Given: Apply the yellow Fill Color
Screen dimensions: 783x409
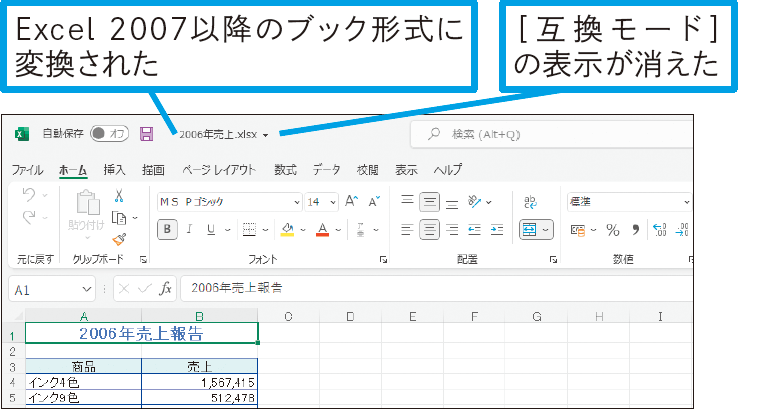Looking at the screenshot, I should pyautogui.click(x=287, y=229).
